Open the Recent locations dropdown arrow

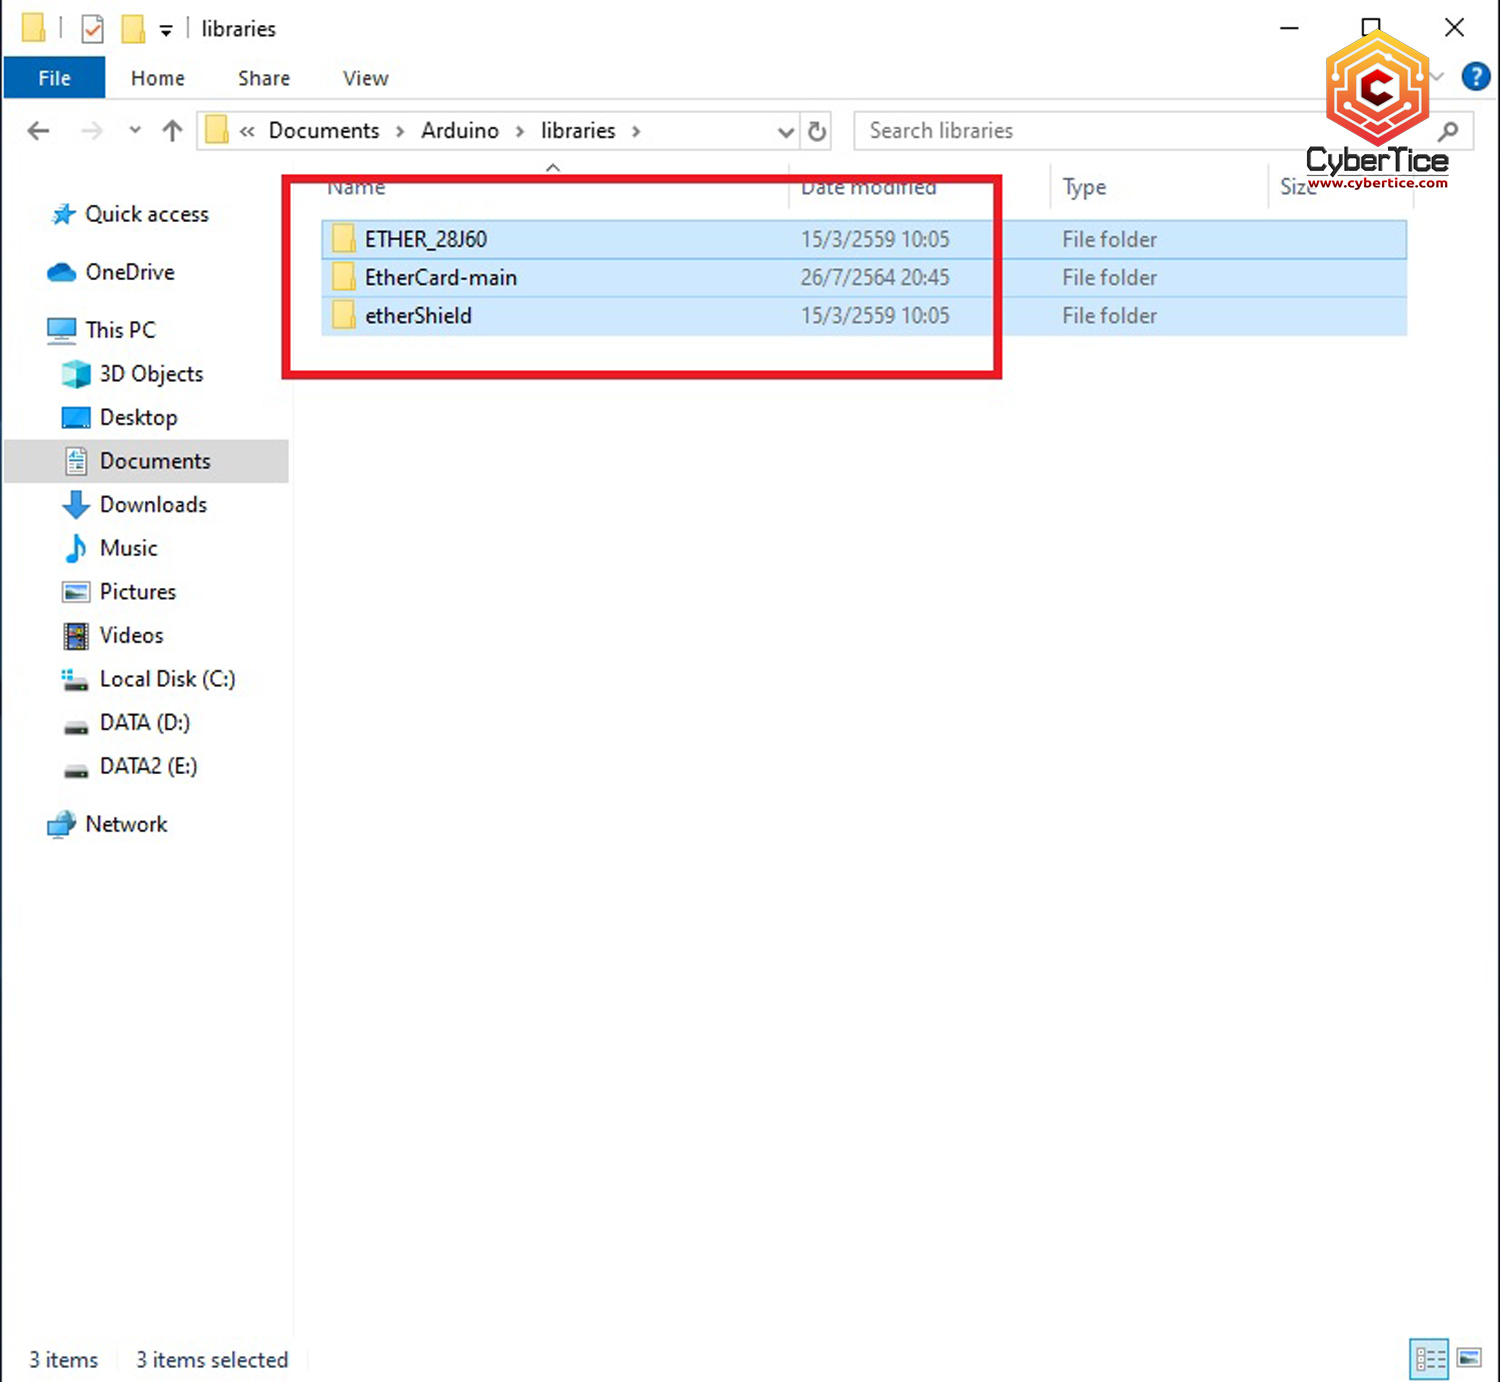coord(135,131)
